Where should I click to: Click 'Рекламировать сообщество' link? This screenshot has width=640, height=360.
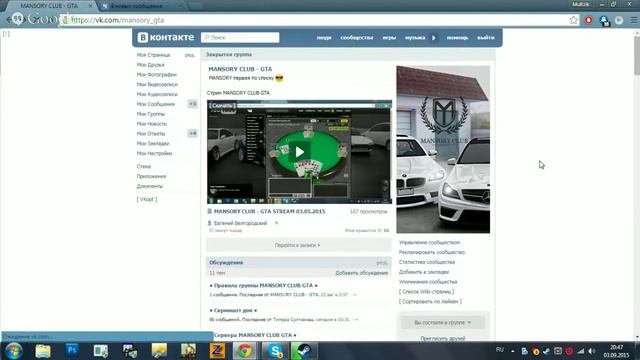[x=432, y=252]
